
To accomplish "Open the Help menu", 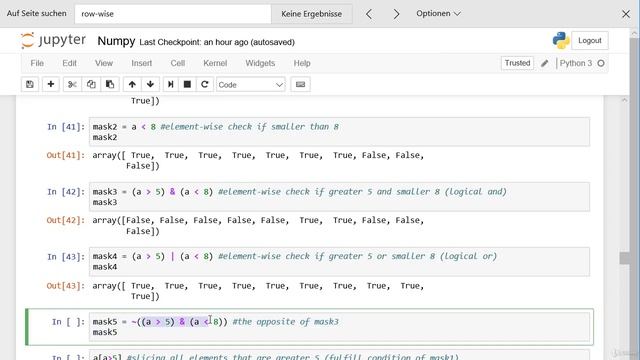I will pyautogui.click(x=302, y=63).
